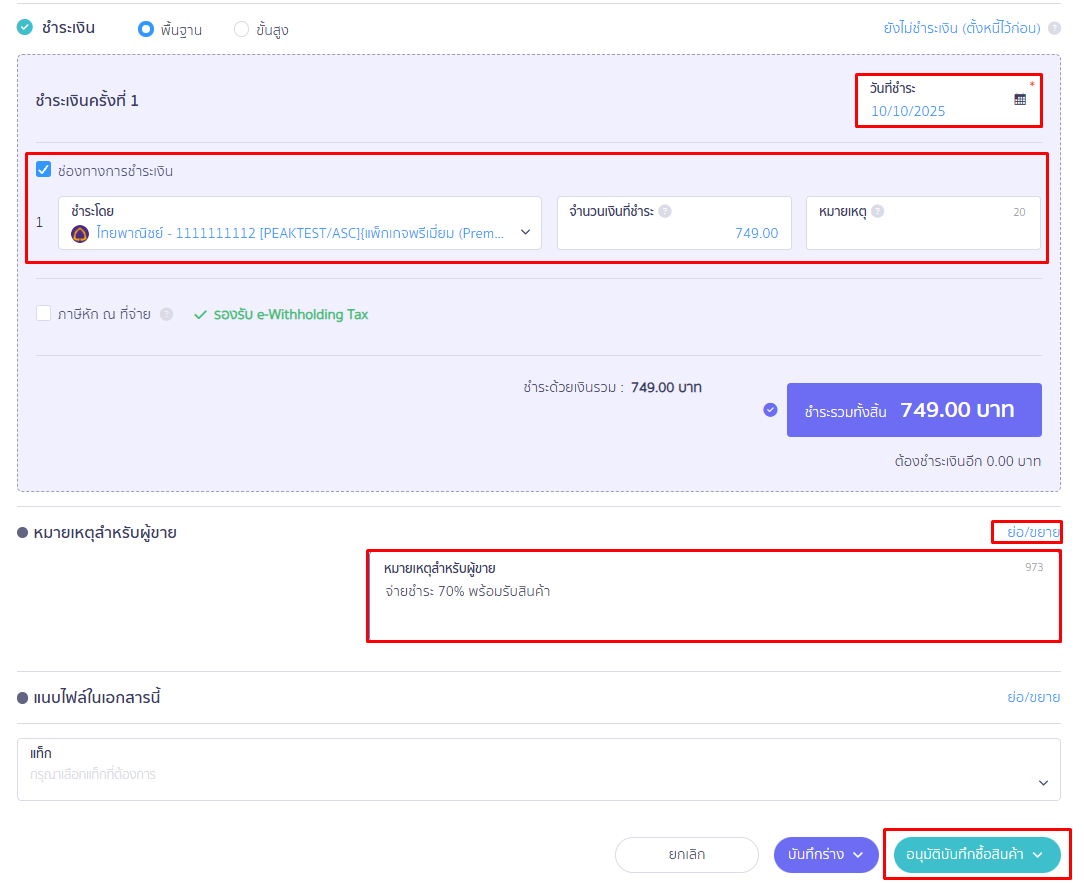Expand the แท็ก tag selection dropdown
This screenshot has width=1084, height=883.
coord(1043,782)
